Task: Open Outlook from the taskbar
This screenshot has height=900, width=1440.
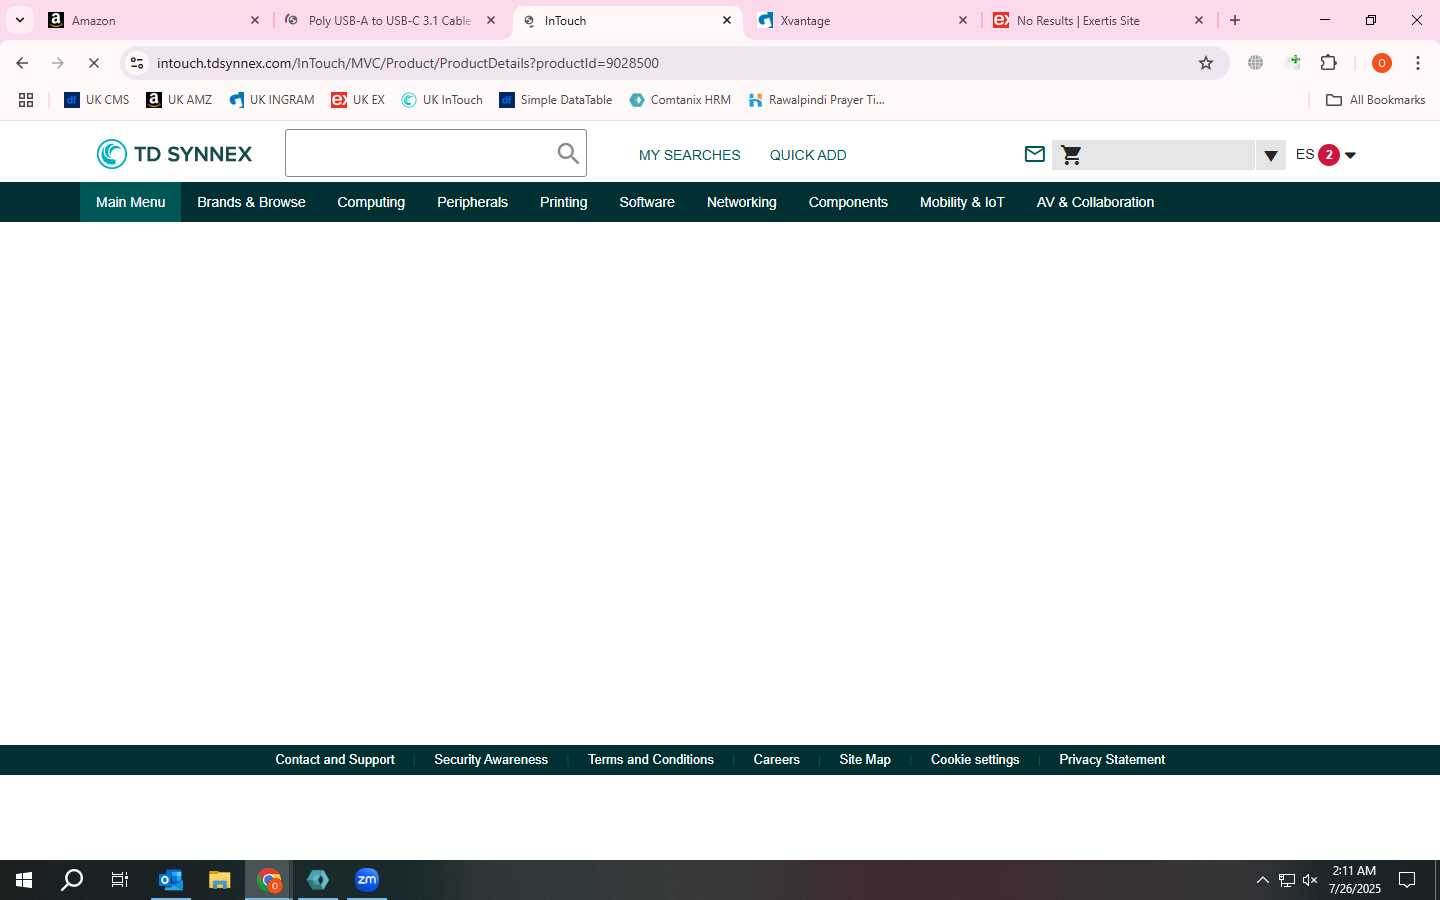Action: pyautogui.click(x=171, y=880)
